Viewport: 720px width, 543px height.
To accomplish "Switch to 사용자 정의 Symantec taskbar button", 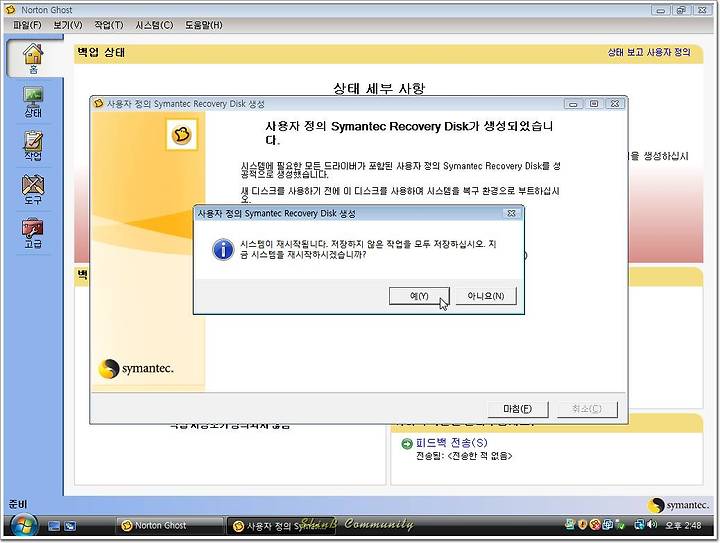I will (281, 526).
